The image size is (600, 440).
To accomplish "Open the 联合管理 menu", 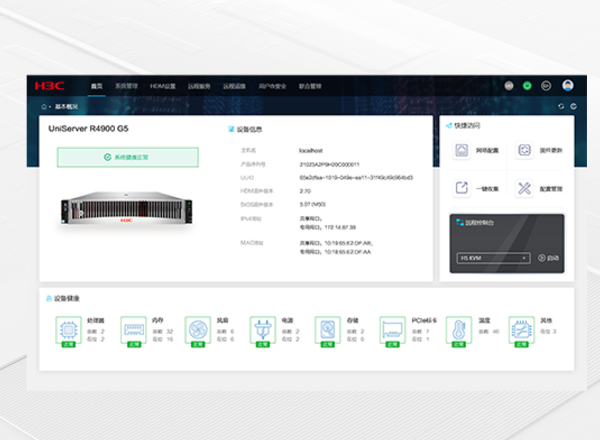I will 310,86.
